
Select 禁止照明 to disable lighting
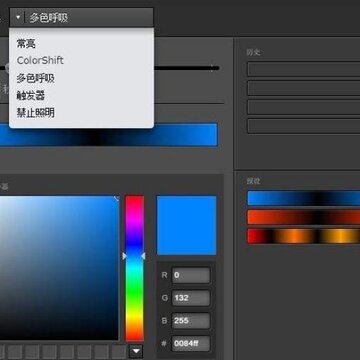(x=35, y=113)
